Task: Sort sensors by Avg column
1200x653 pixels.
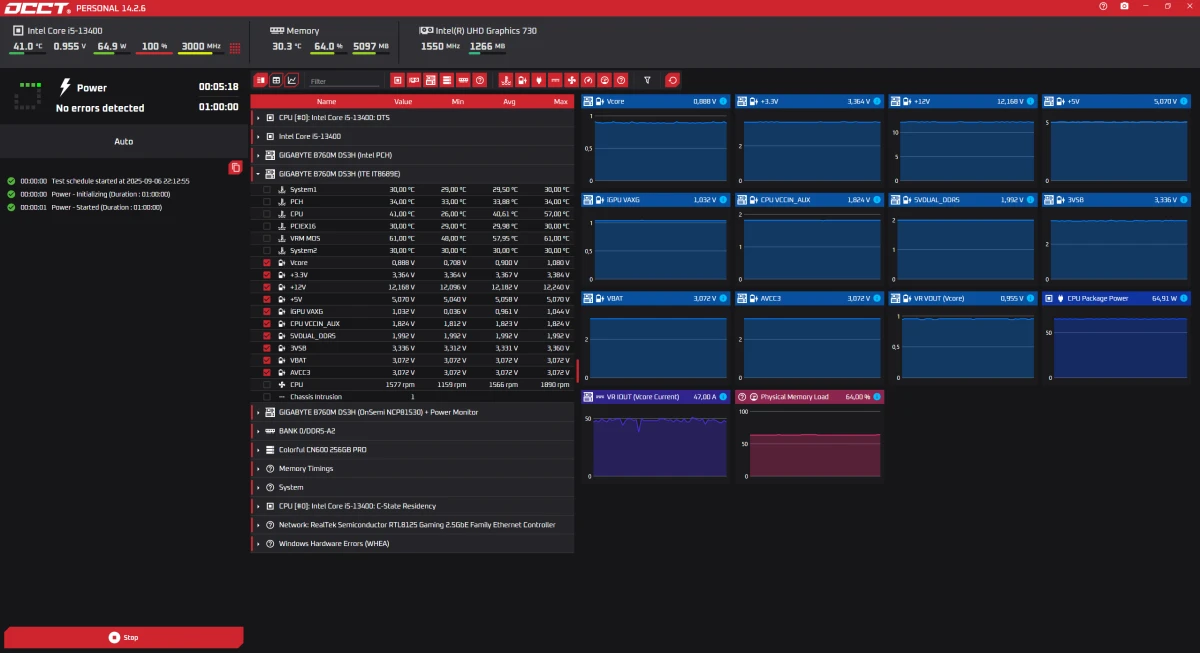Action: 509,101
